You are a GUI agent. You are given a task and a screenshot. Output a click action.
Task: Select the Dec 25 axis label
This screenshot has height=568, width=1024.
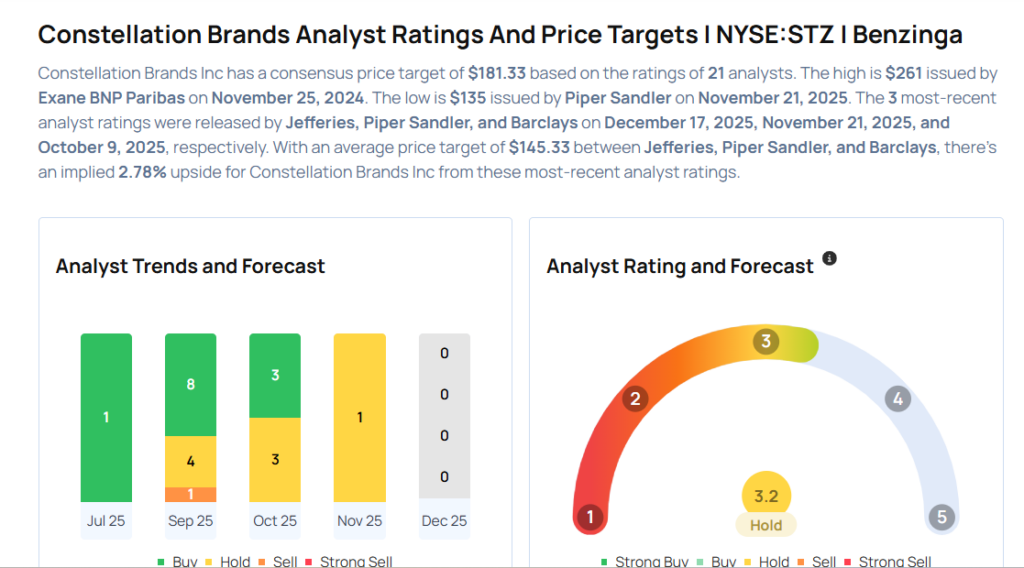pos(443,521)
